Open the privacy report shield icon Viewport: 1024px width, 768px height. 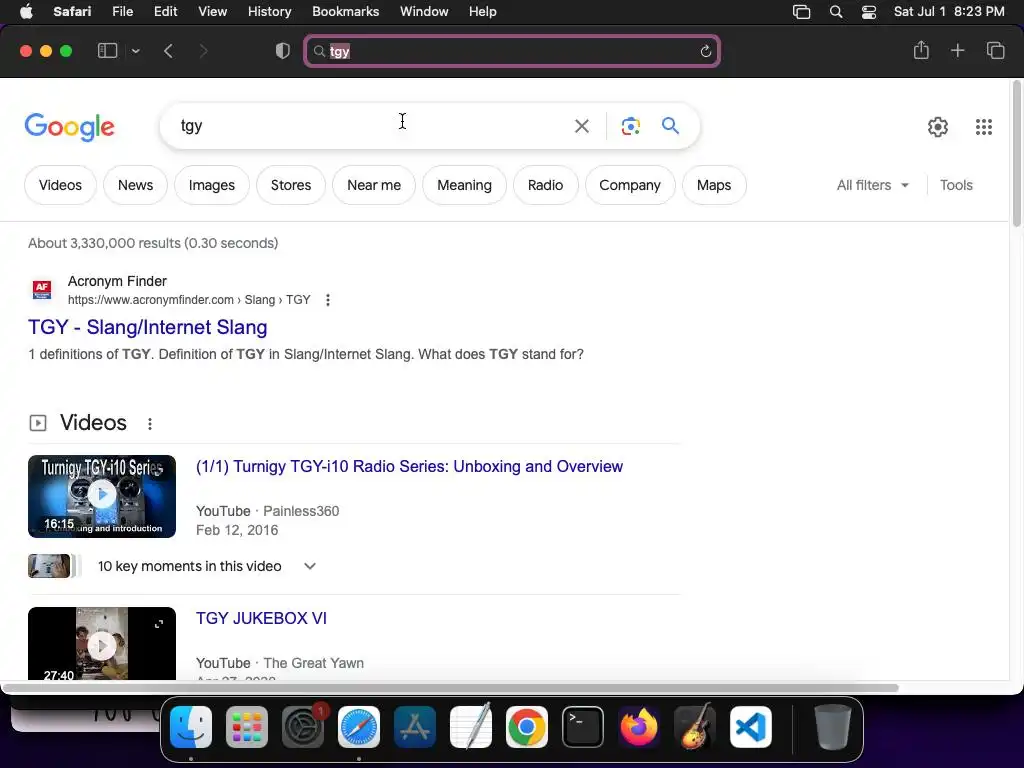(282, 51)
